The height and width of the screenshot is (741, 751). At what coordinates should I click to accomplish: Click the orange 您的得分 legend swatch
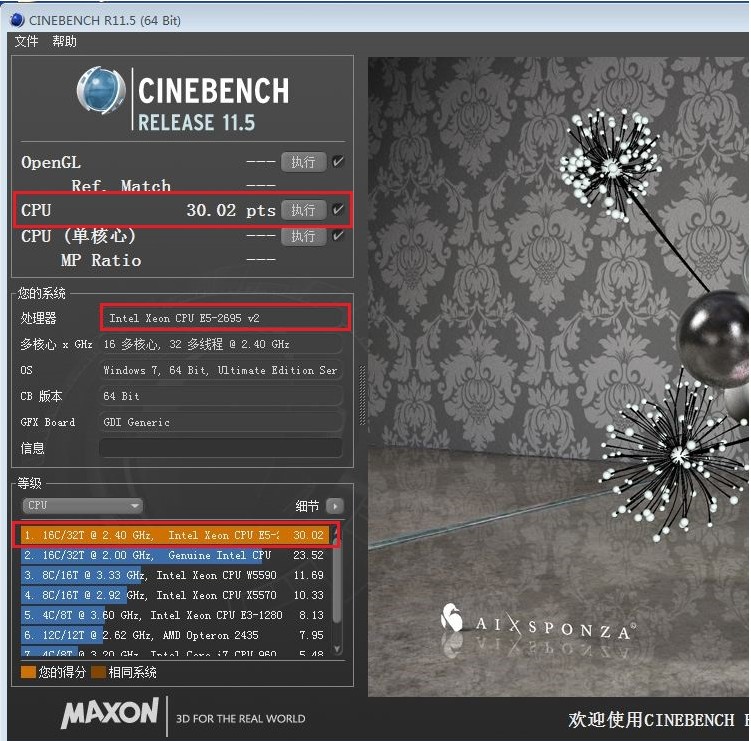(28, 672)
